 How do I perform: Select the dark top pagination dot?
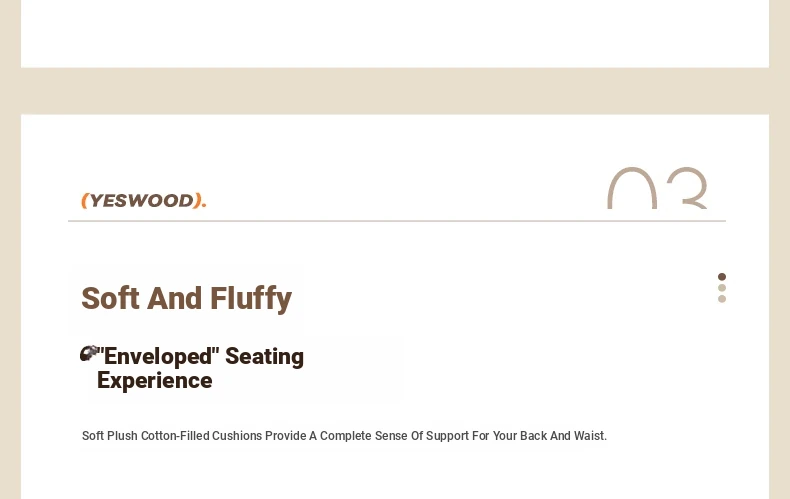721,277
